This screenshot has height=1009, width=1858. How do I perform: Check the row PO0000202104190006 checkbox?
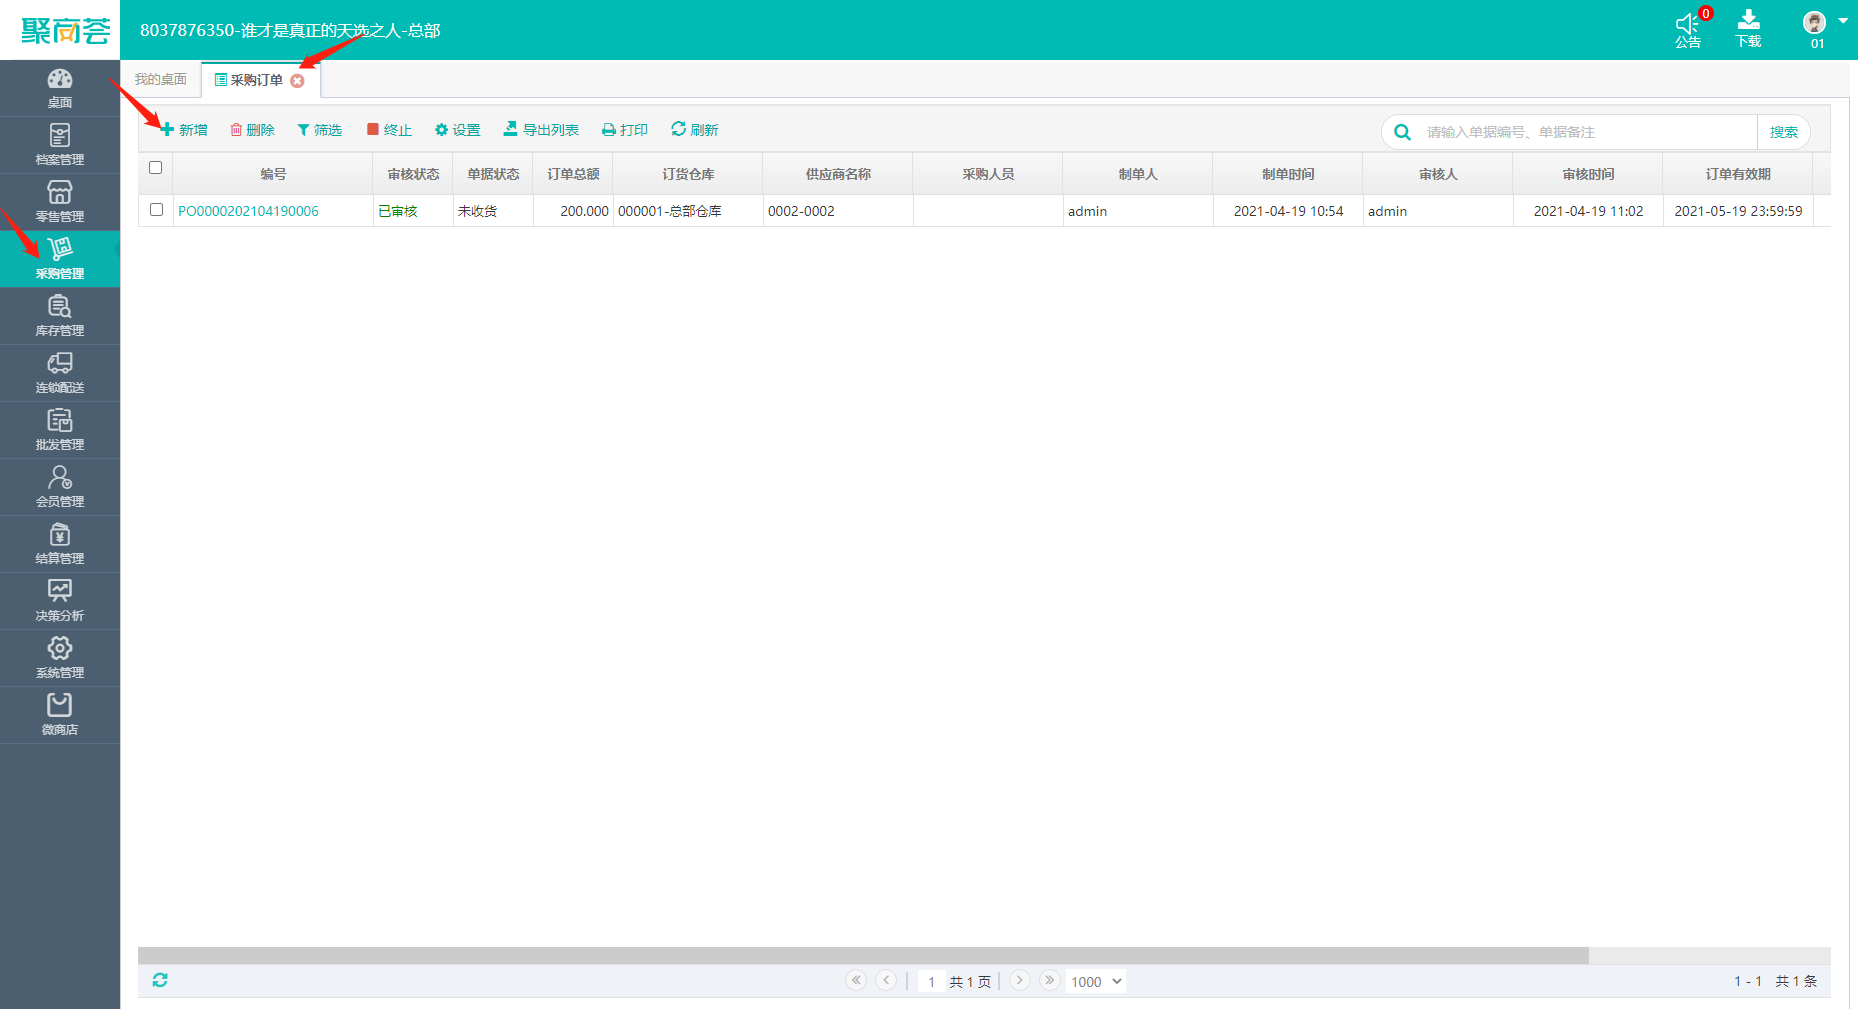[156, 210]
